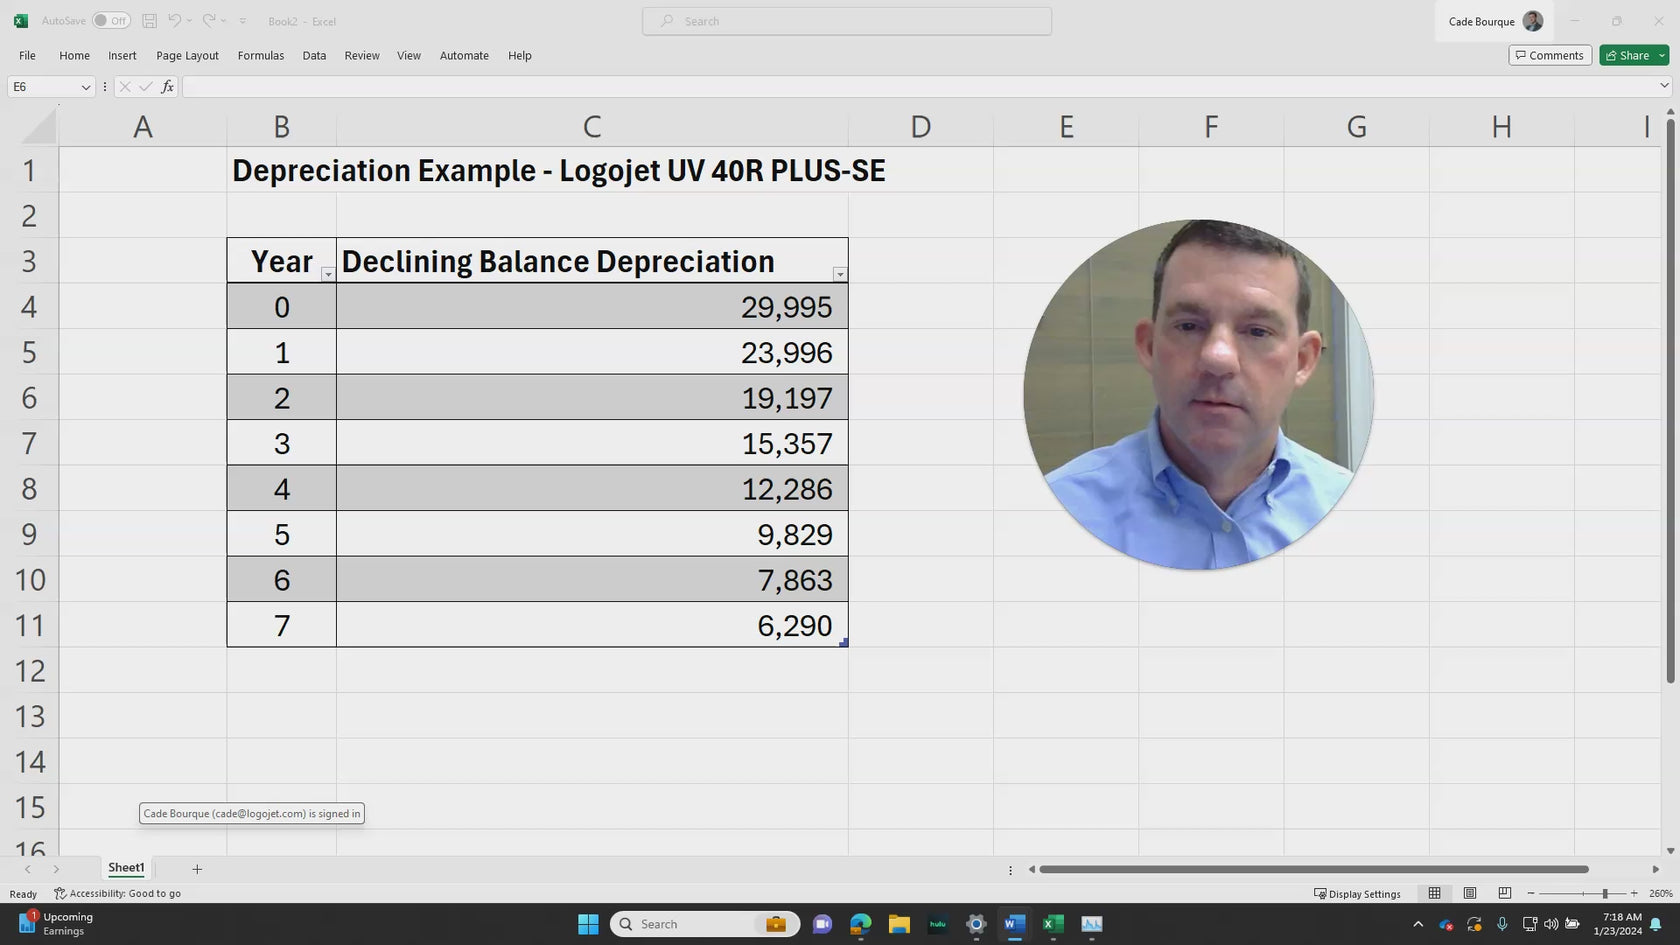Switch to Page Layout view icon
This screenshot has width=1680, height=945.
pyautogui.click(x=1469, y=893)
